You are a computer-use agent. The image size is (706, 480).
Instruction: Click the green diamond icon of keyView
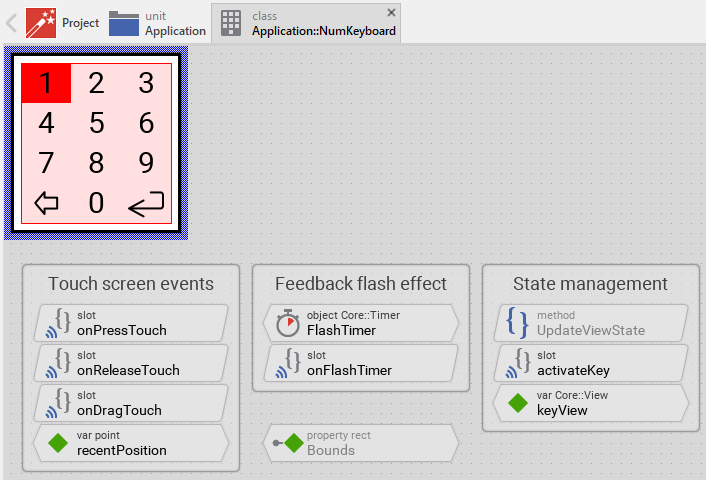[x=517, y=403]
